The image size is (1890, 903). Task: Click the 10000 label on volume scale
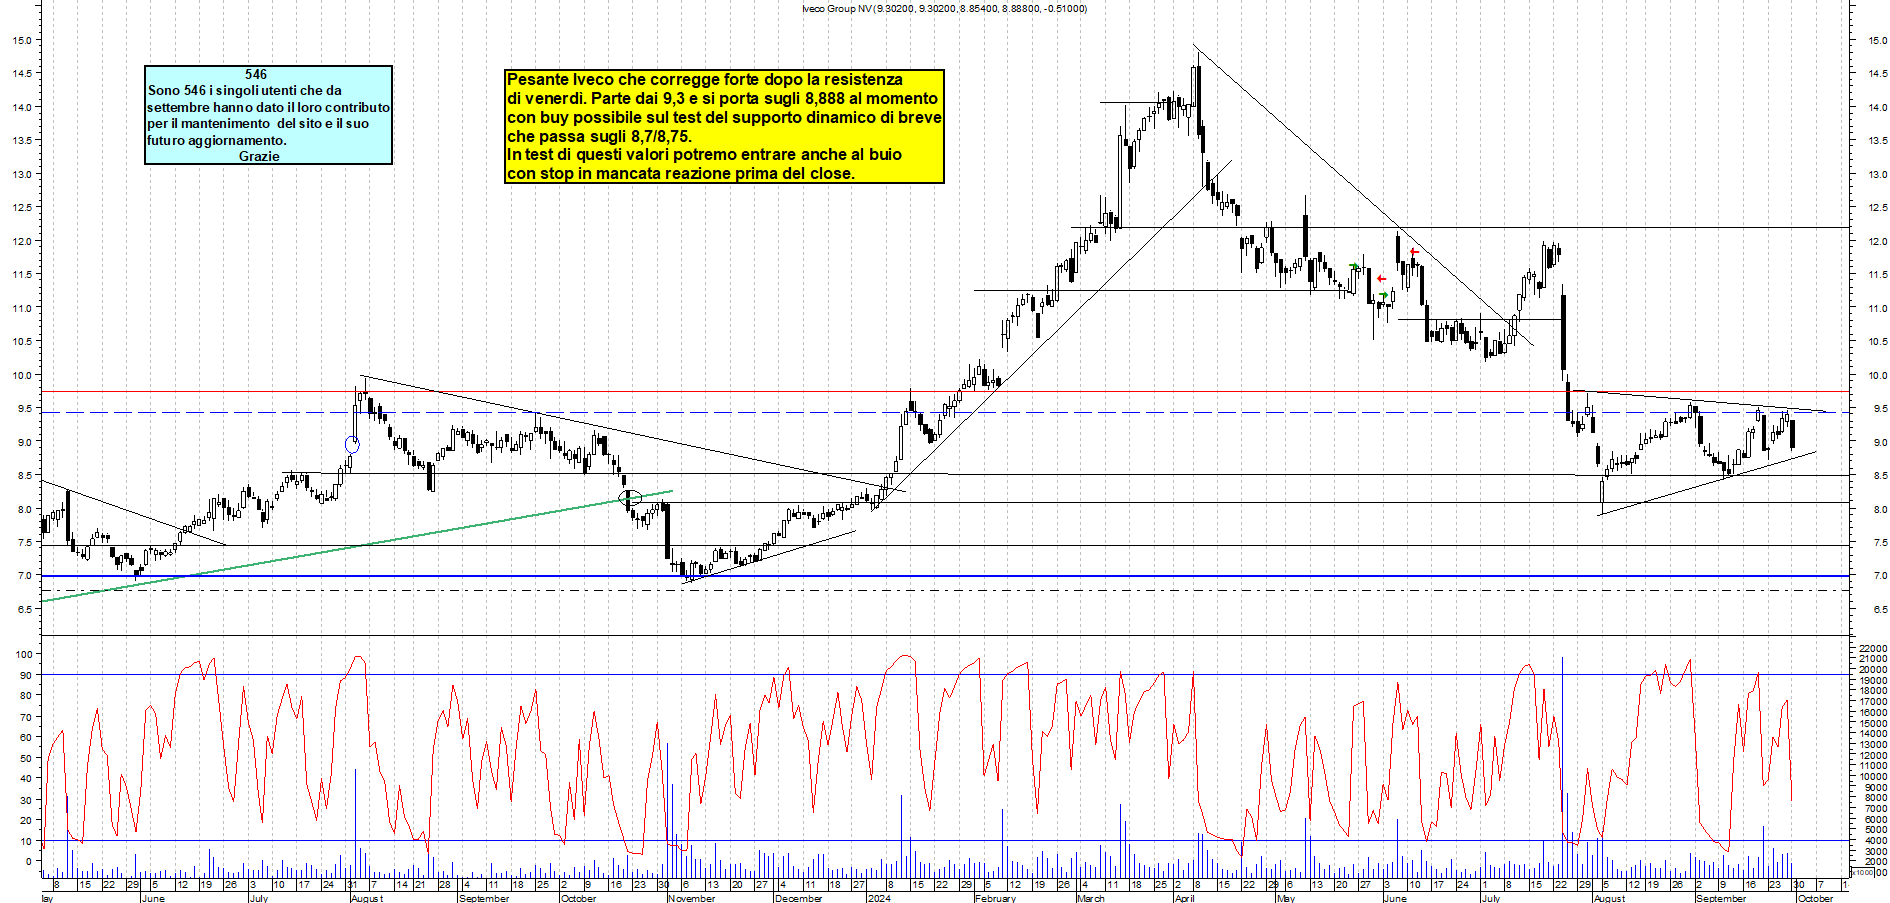(x=1873, y=776)
